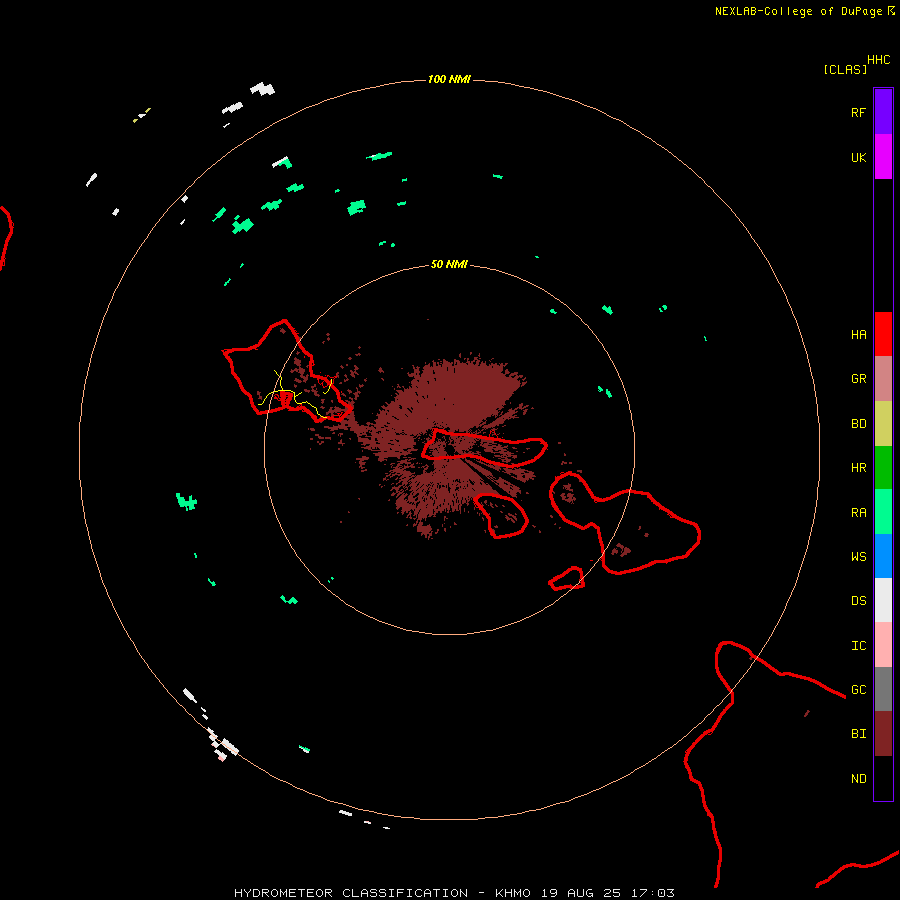Click the 100 NMI range ring label

tap(449, 79)
